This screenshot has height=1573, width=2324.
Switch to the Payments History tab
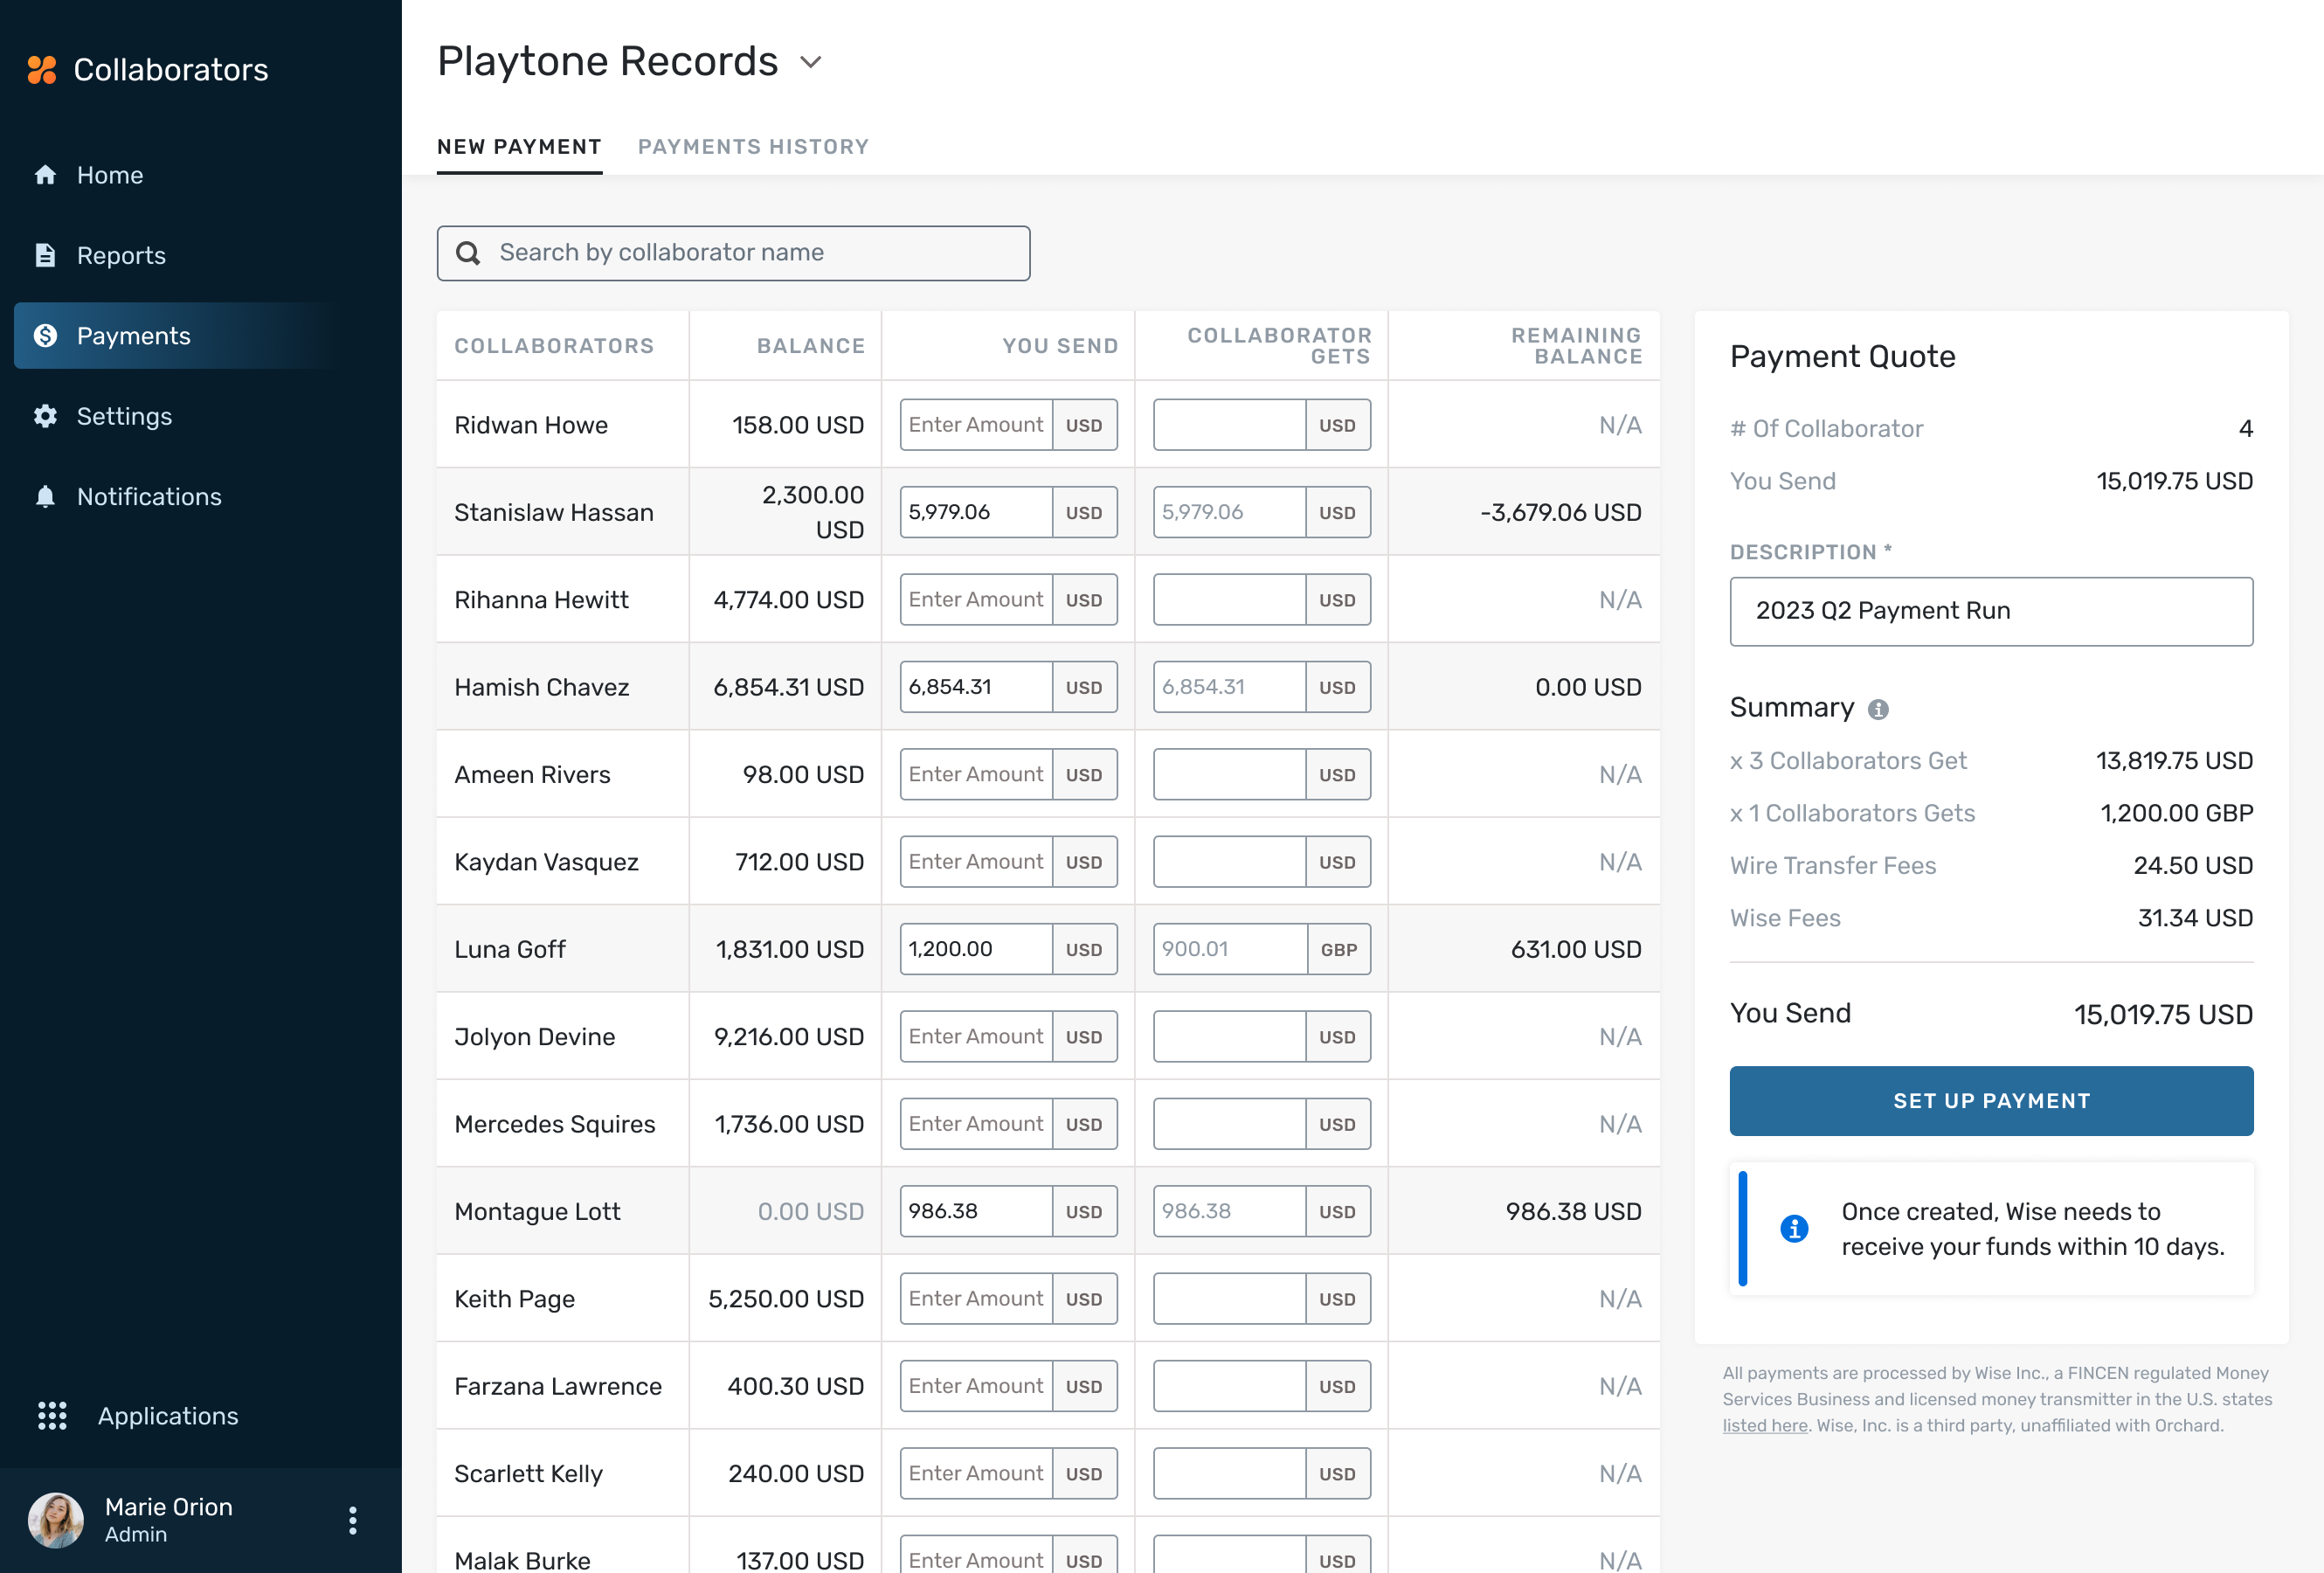754,146
